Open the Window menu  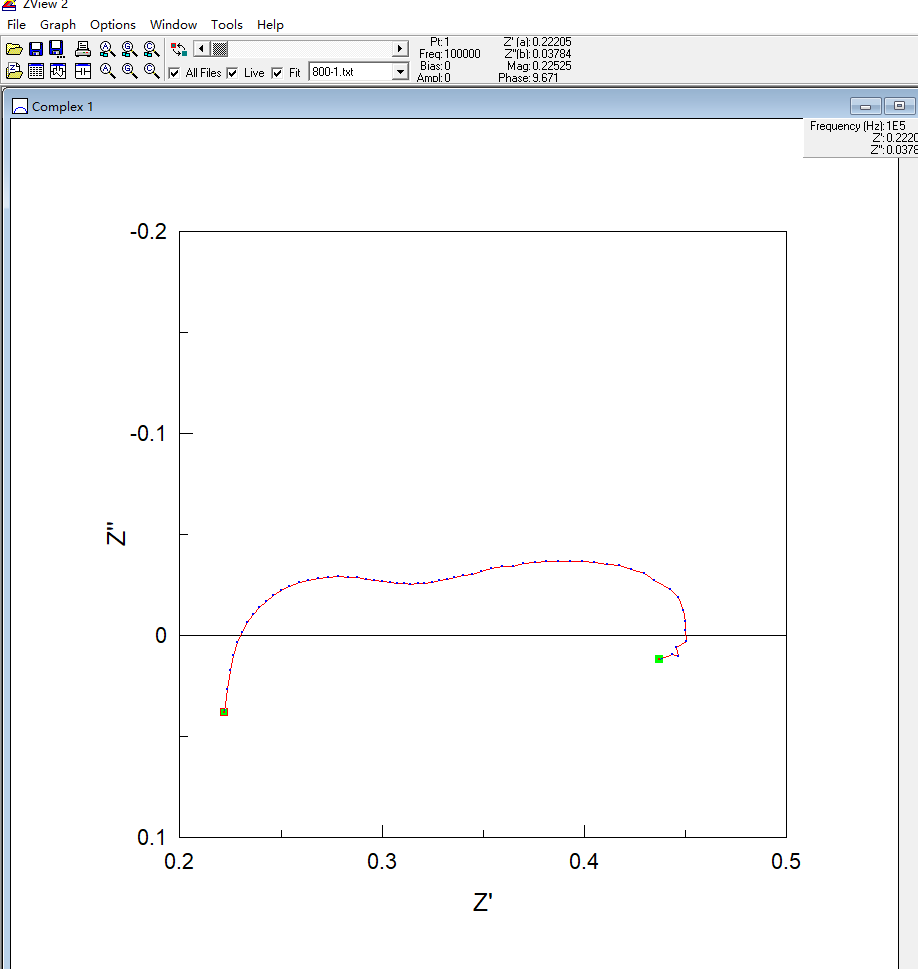pyautogui.click(x=174, y=24)
